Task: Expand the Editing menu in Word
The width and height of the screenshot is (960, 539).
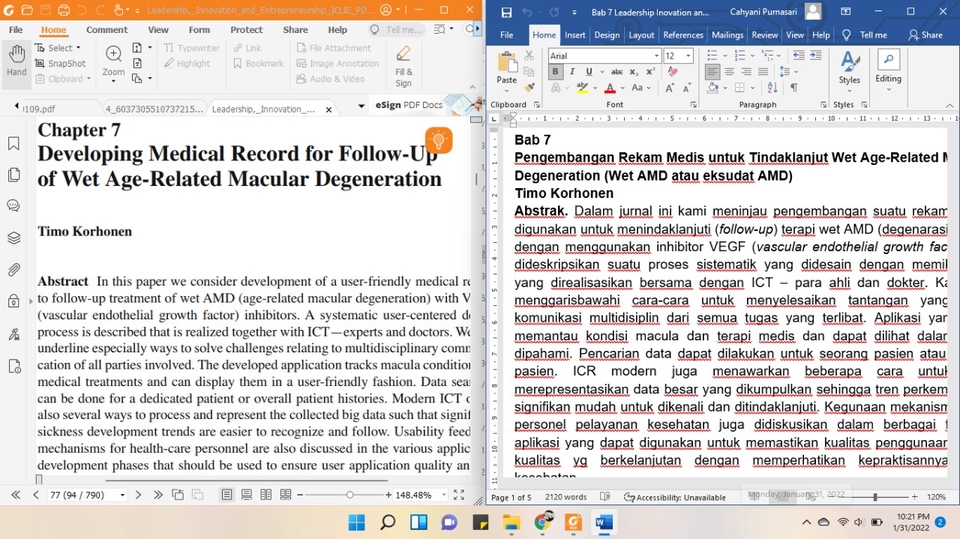Action: click(x=888, y=70)
